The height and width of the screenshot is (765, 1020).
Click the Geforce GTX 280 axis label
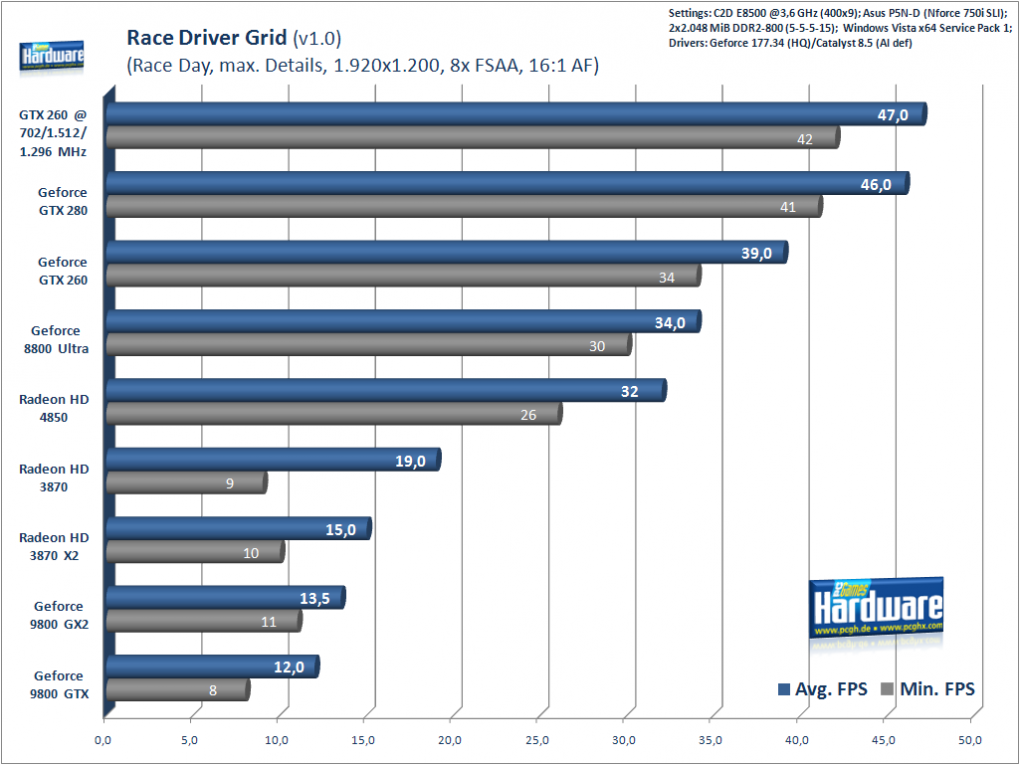point(62,202)
